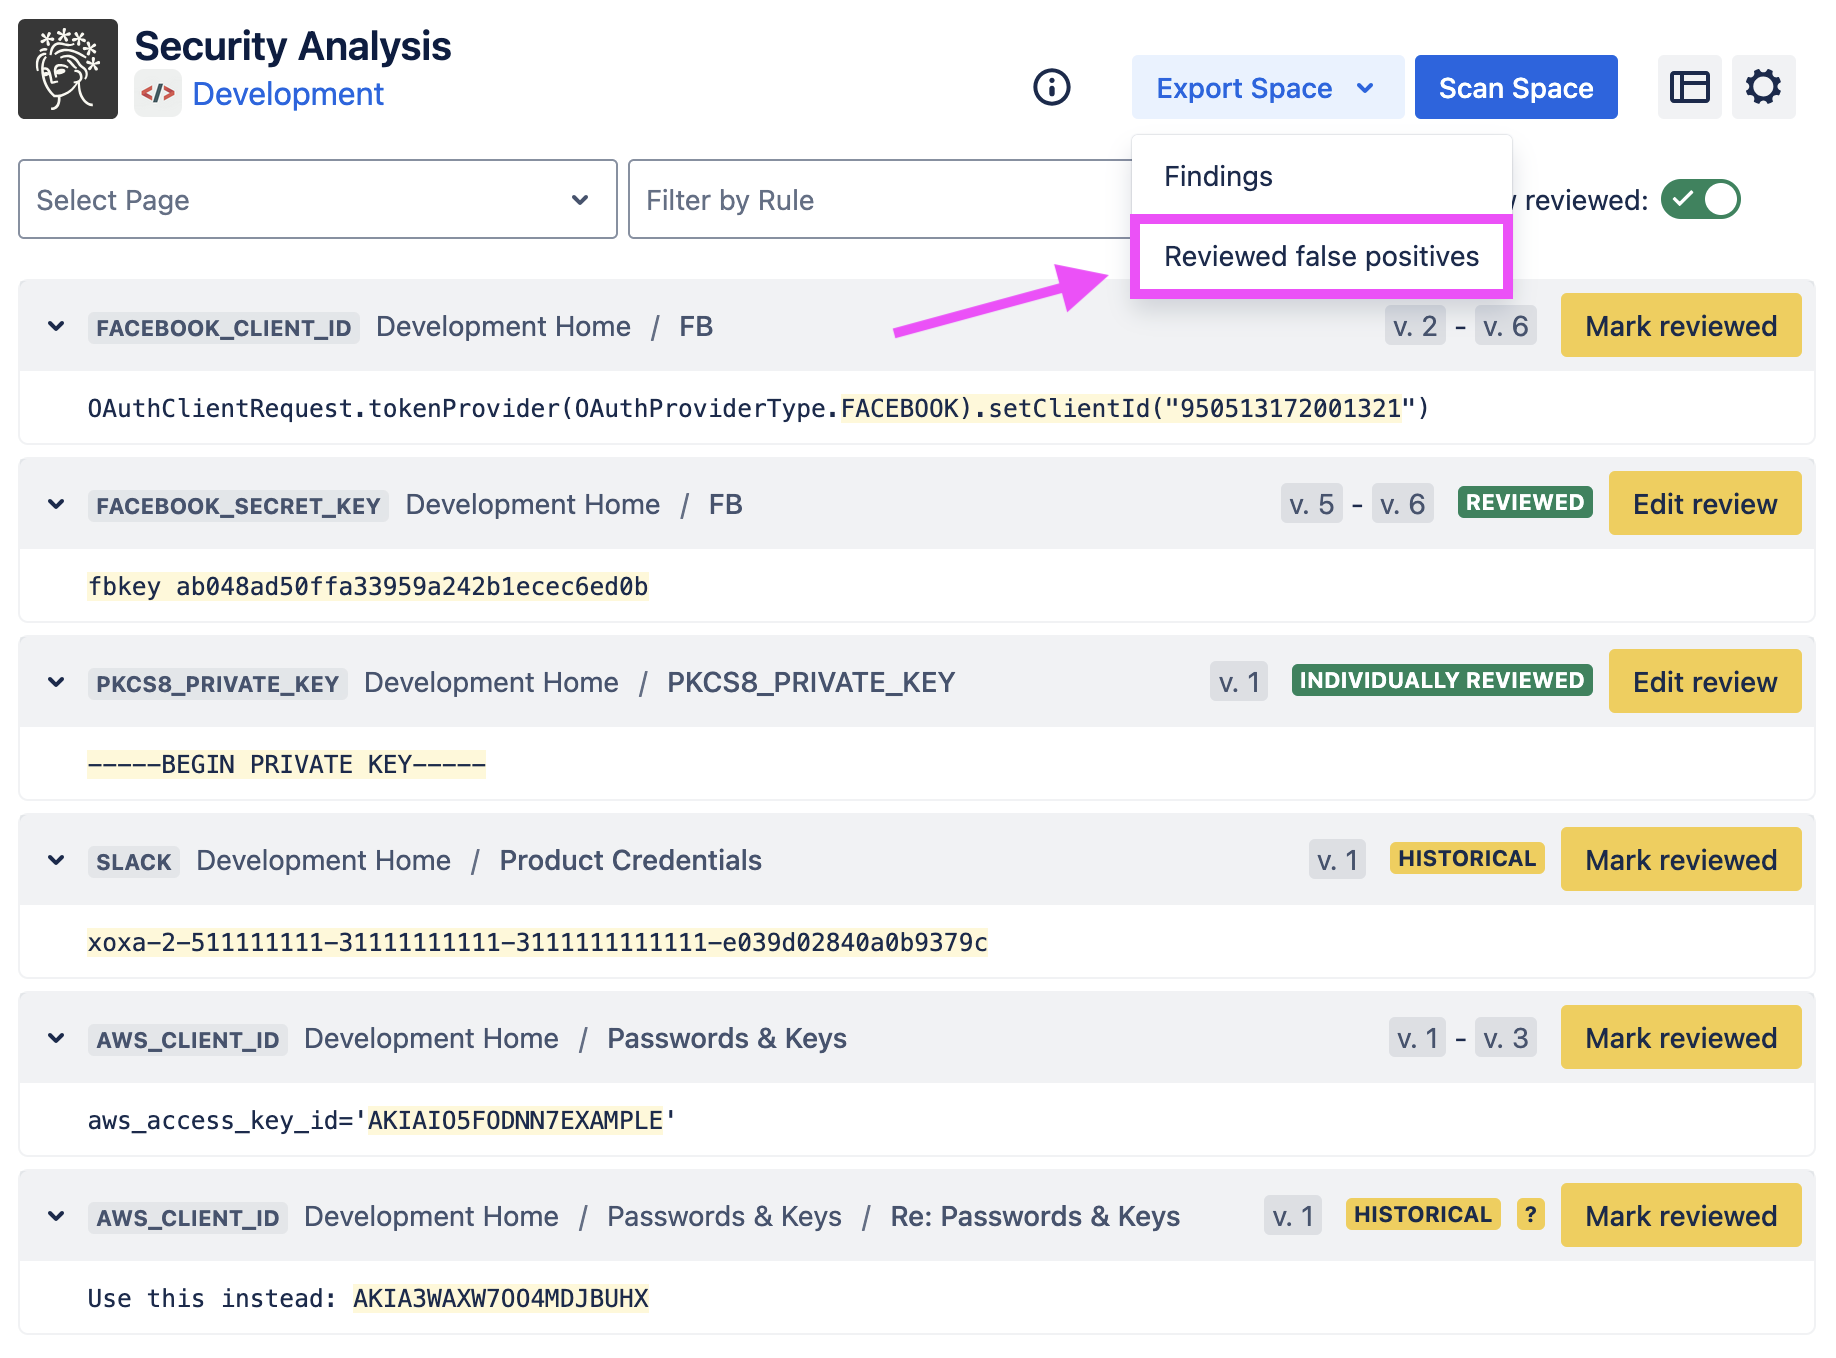Screen dimensions: 1836x1358
Task: Open the Select Page dropdown
Action: tap(317, 200)
